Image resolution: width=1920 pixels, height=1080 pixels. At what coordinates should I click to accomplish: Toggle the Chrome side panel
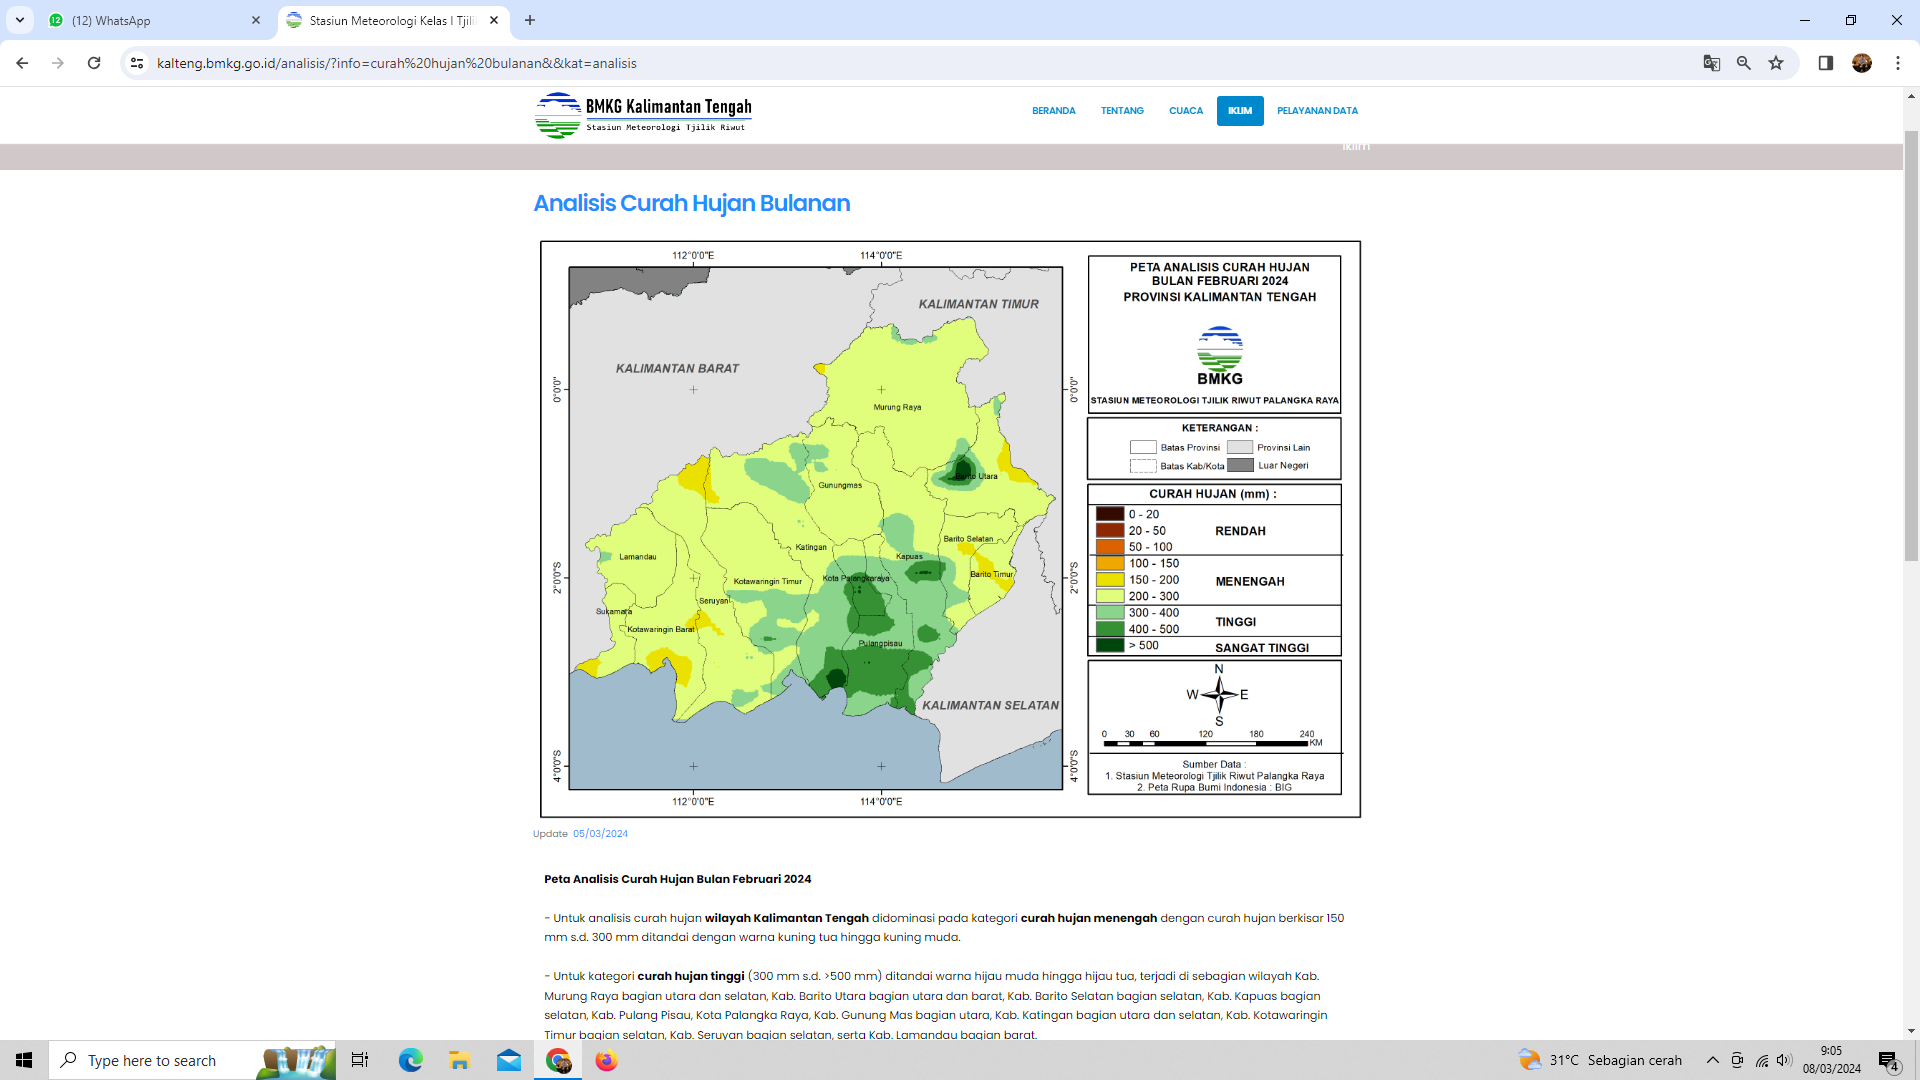[1826, 63]
